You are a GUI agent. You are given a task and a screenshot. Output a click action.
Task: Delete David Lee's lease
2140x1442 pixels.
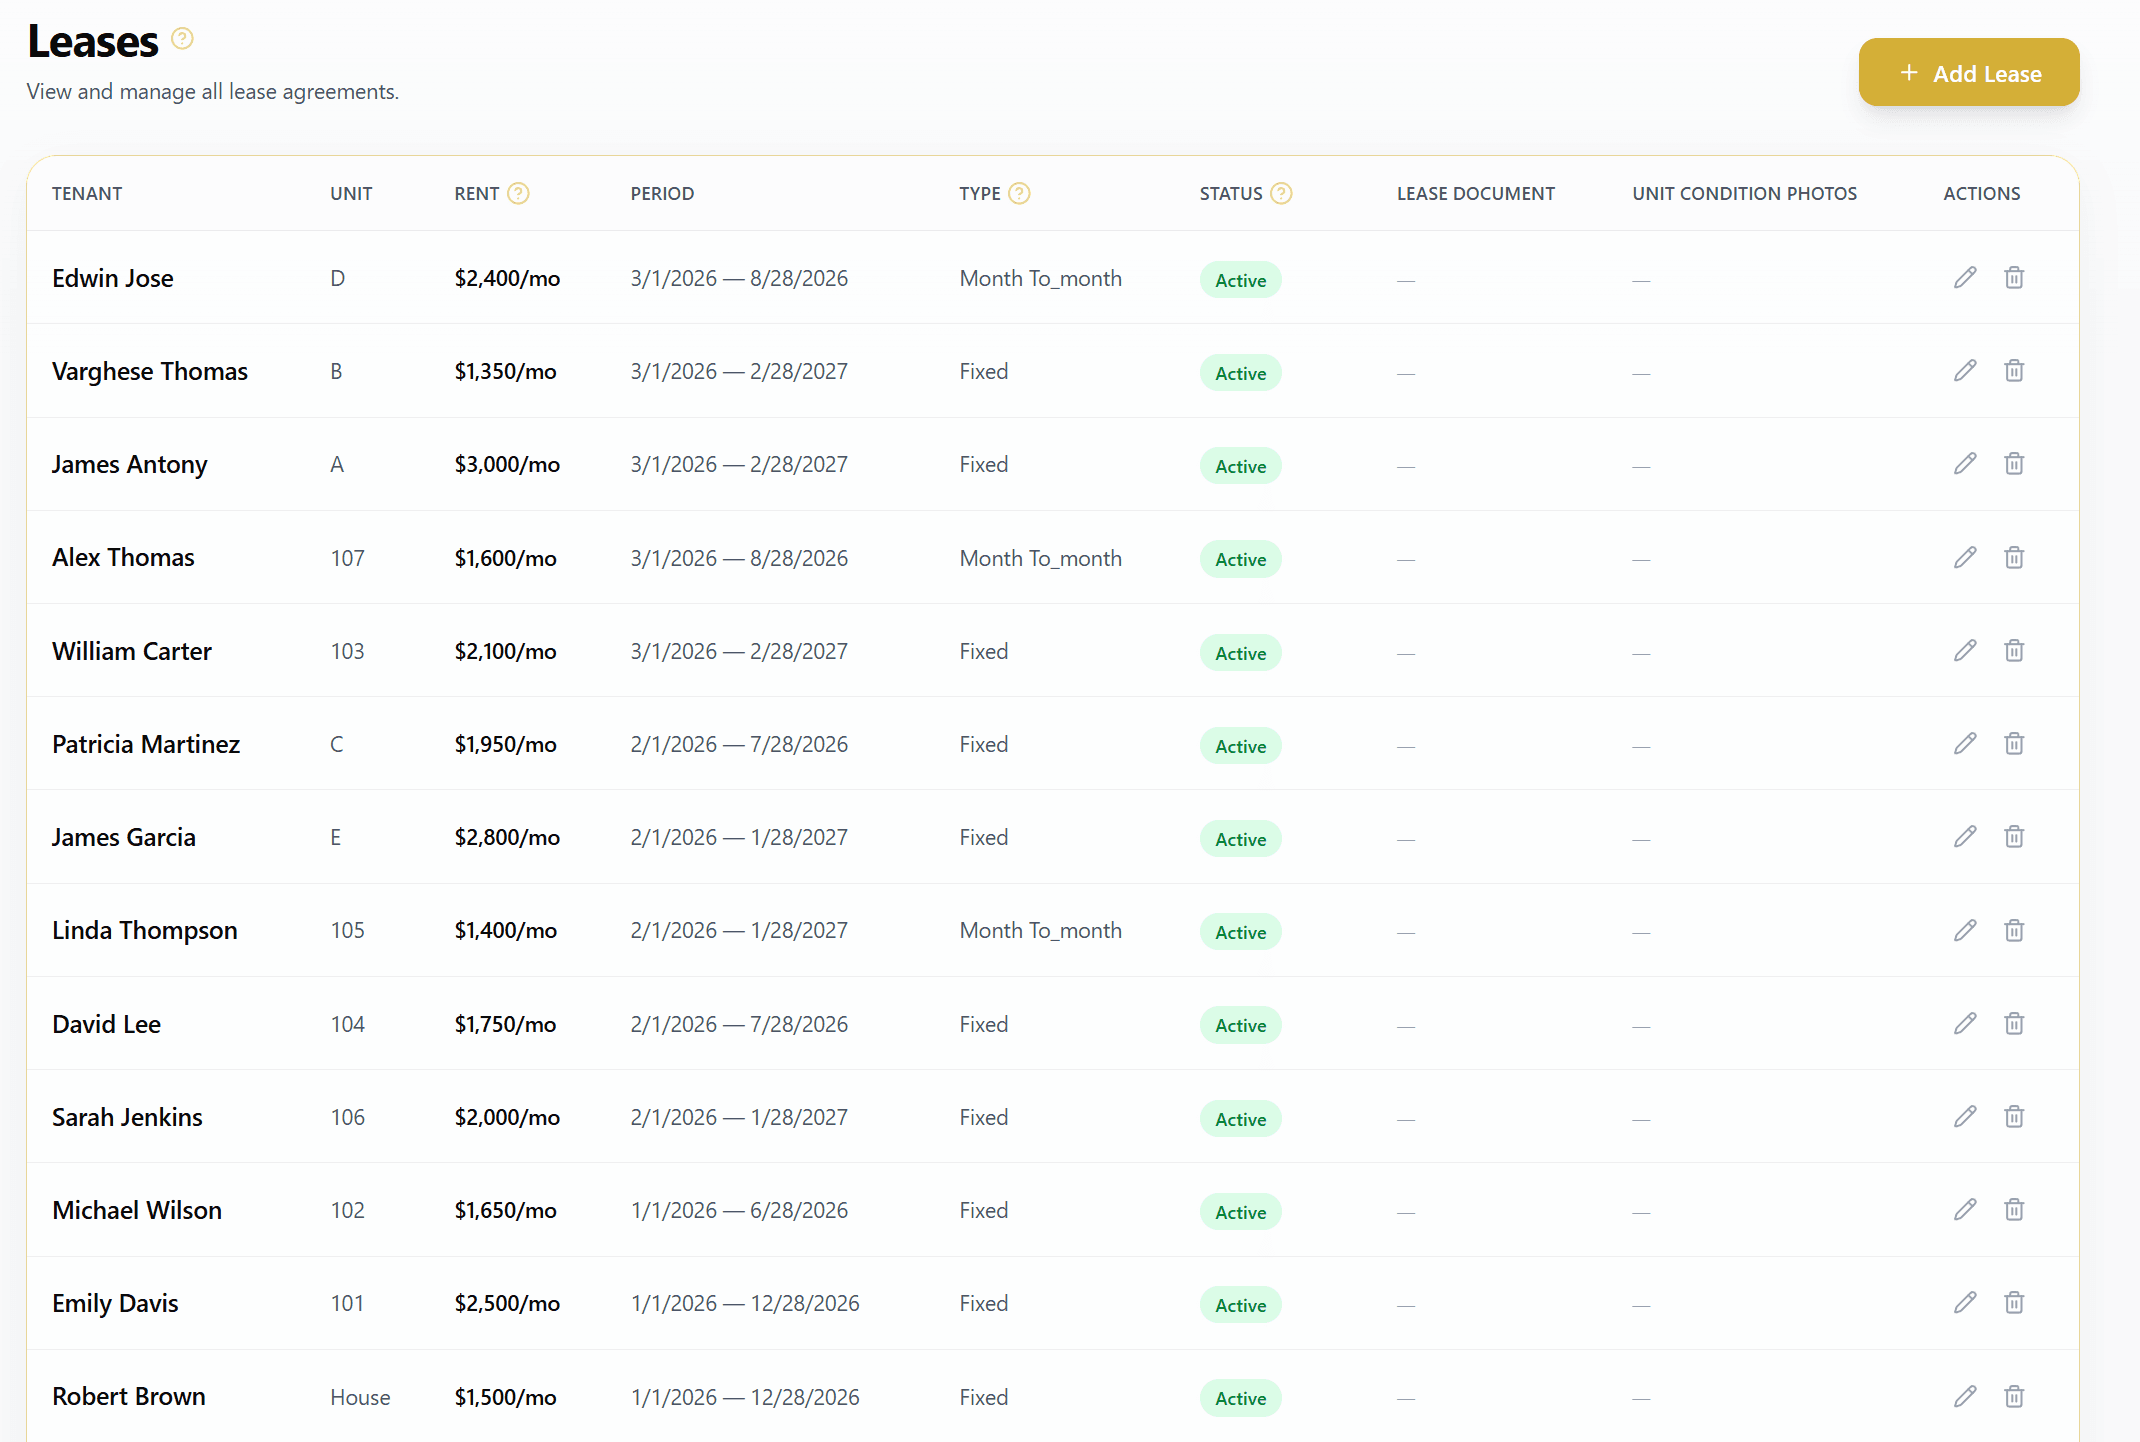pyautogui.click(x=2014, y=1023)
